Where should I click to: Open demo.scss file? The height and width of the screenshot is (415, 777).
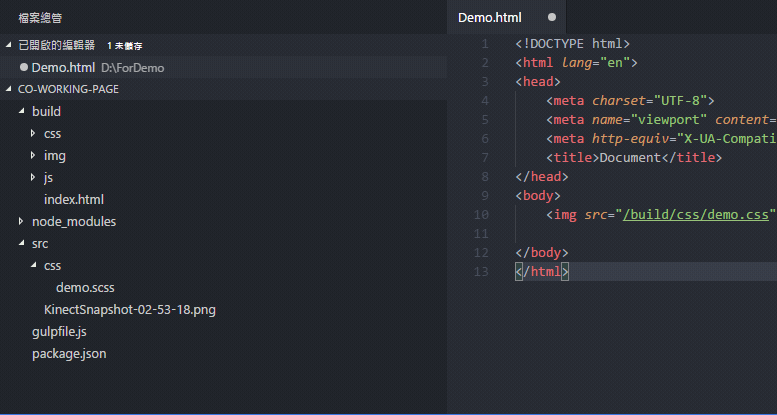[85, 288]
